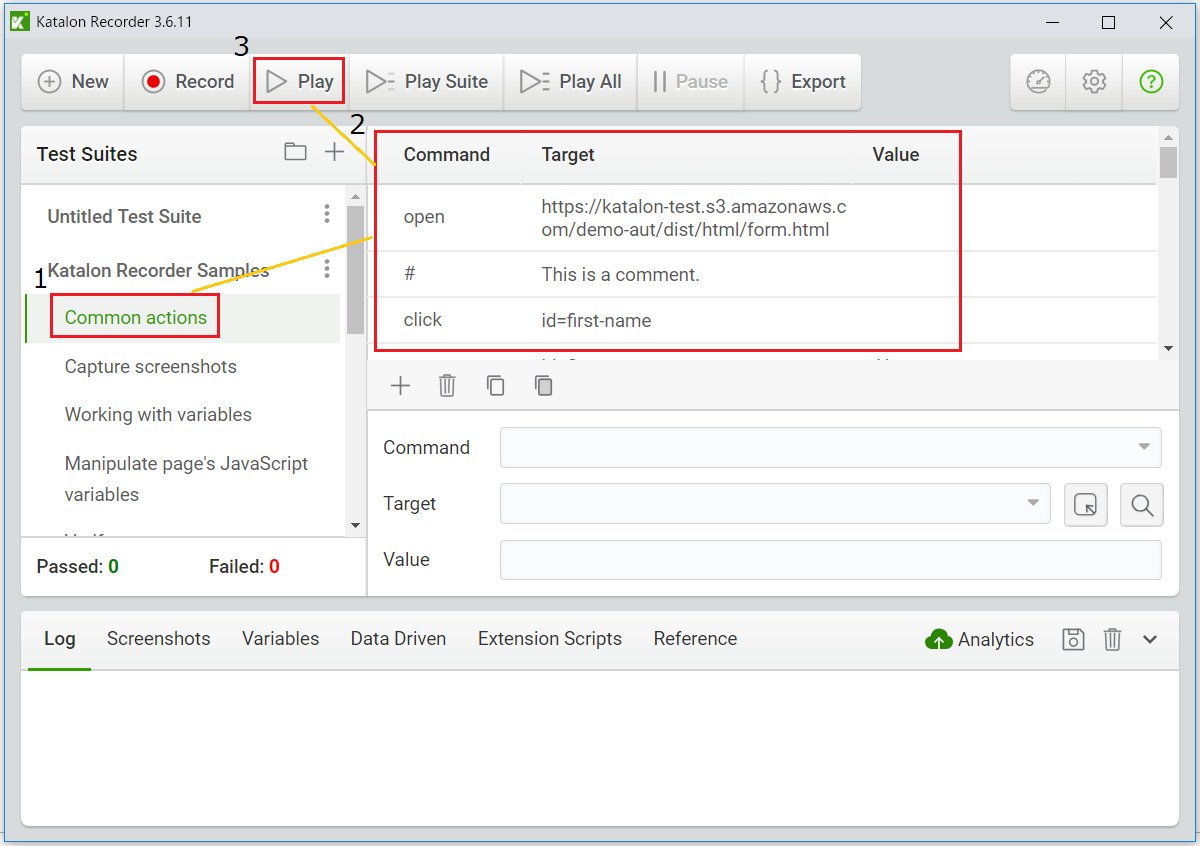Click the command table scrollbar up arrow
This screenshot has width=1200, height=846.
pos(1168,136)
